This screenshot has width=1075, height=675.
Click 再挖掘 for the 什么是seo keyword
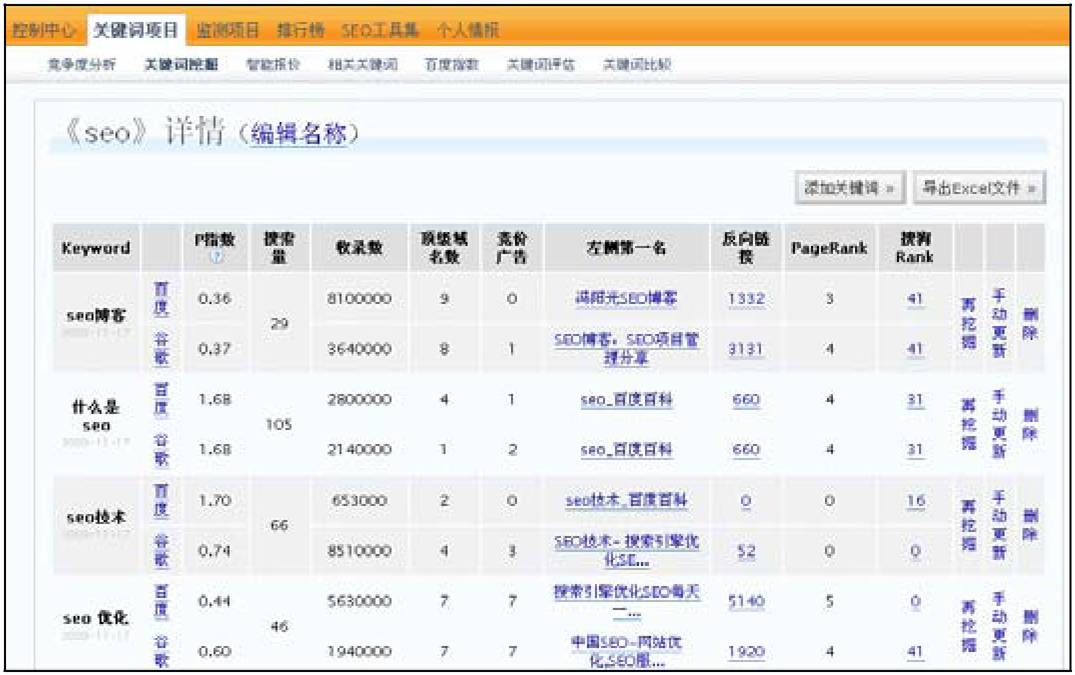[x=968, y=424]
